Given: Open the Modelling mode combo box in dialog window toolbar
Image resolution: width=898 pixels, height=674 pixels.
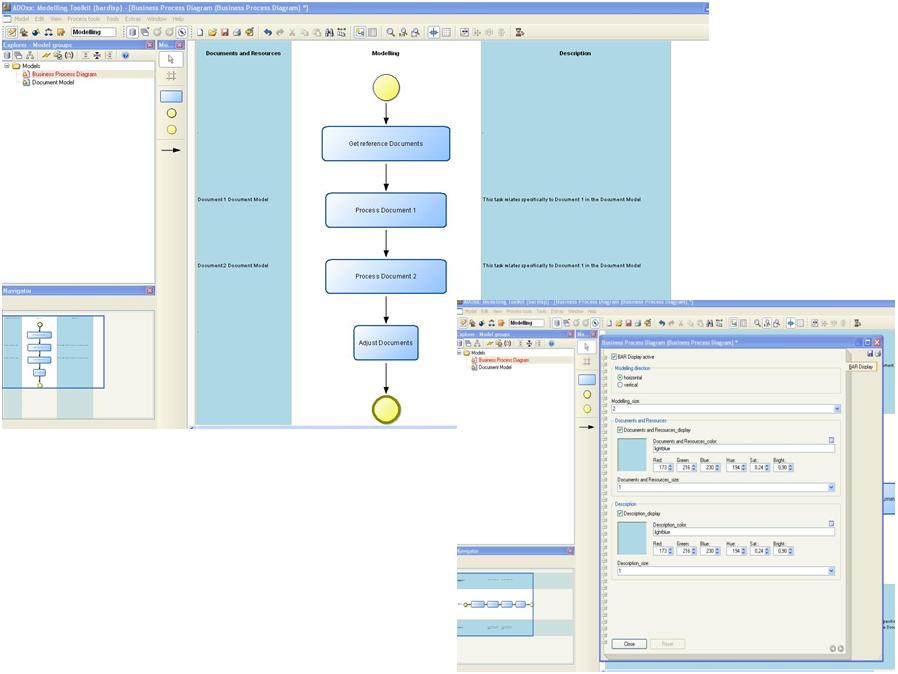Looking at the screenshot, I should [526, 323].
